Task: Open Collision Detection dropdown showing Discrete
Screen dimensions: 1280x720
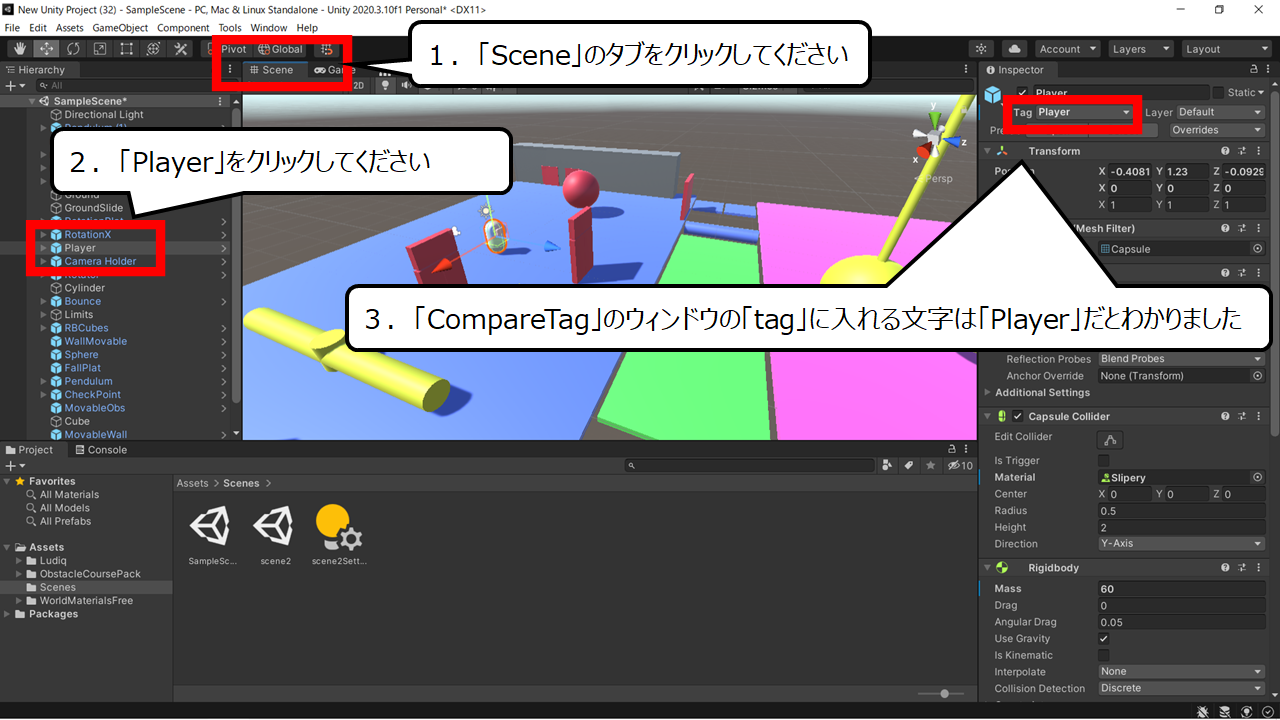Action: pyautogui.click(x=1182, y=689)
